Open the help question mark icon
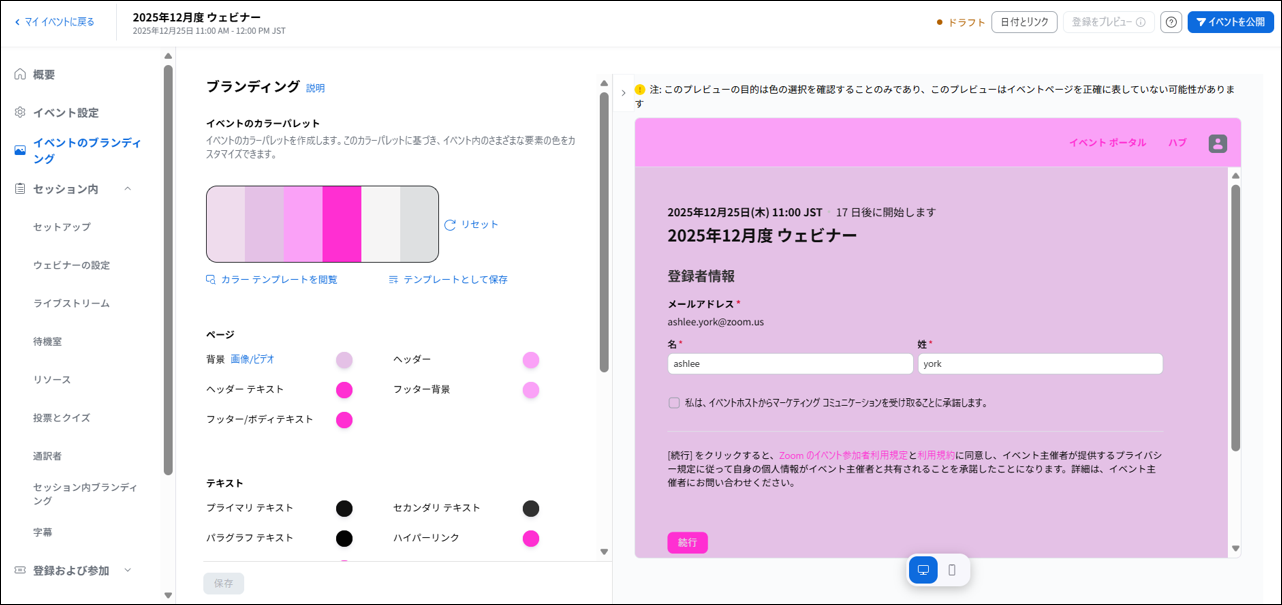The image size is (1282, 605). (1171, 22)
